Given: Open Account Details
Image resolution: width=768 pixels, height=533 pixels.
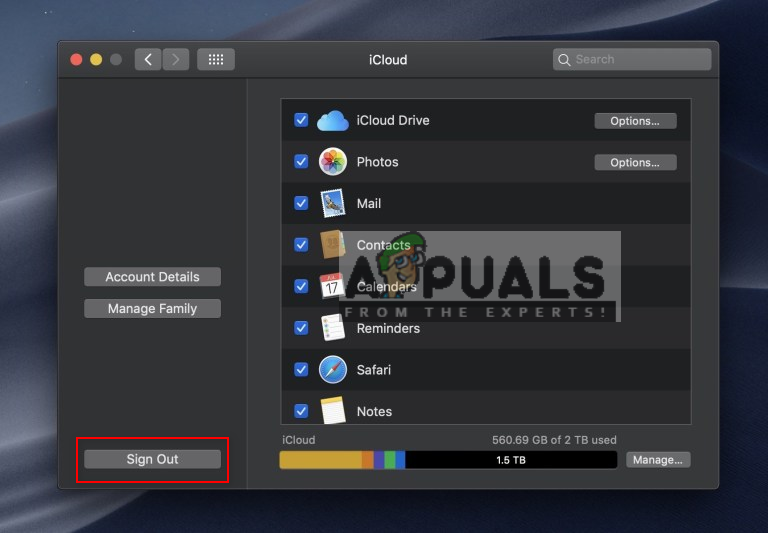Looking at the screenshot, I should tap(152, 277).
